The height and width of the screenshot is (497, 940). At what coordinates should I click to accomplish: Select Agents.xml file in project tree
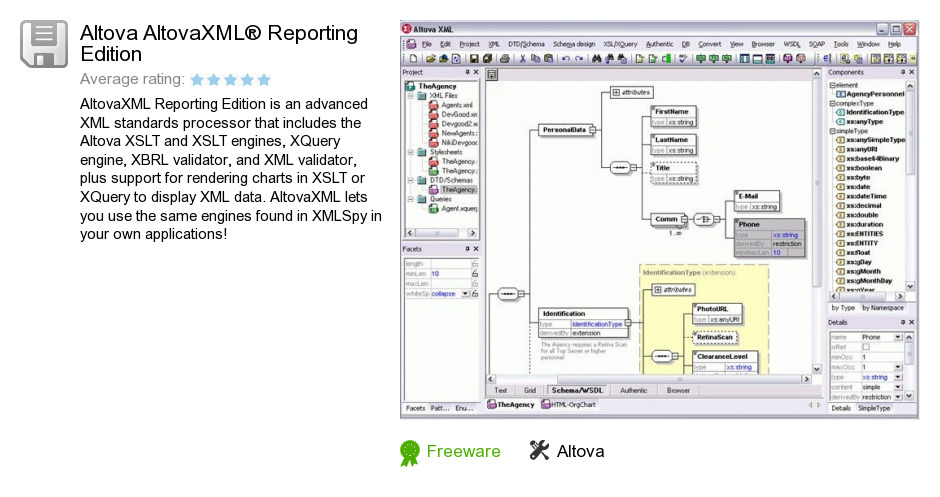coord(457,105)
